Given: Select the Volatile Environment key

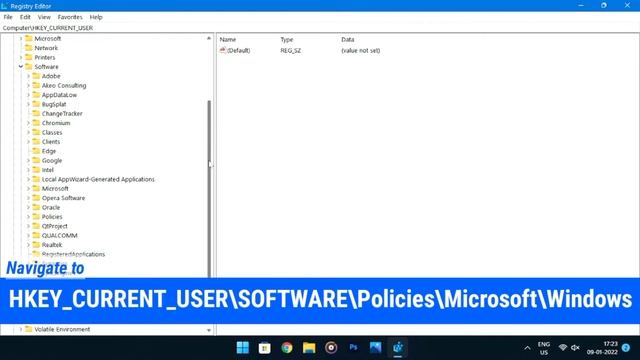Looking at the screenshot, I should tap(62, 329).
